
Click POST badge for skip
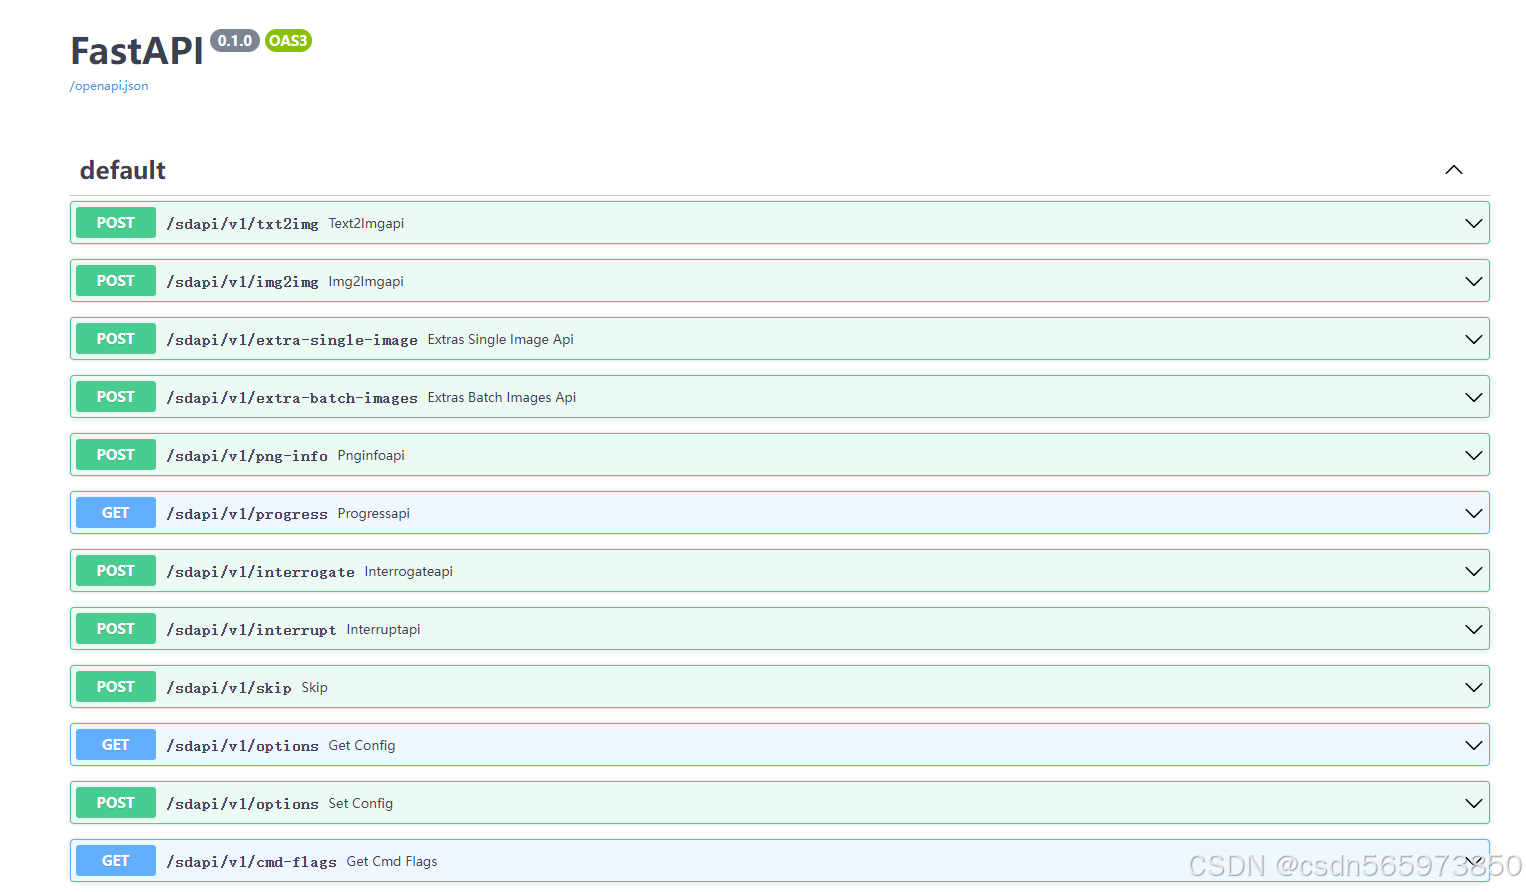pos(116,687)
